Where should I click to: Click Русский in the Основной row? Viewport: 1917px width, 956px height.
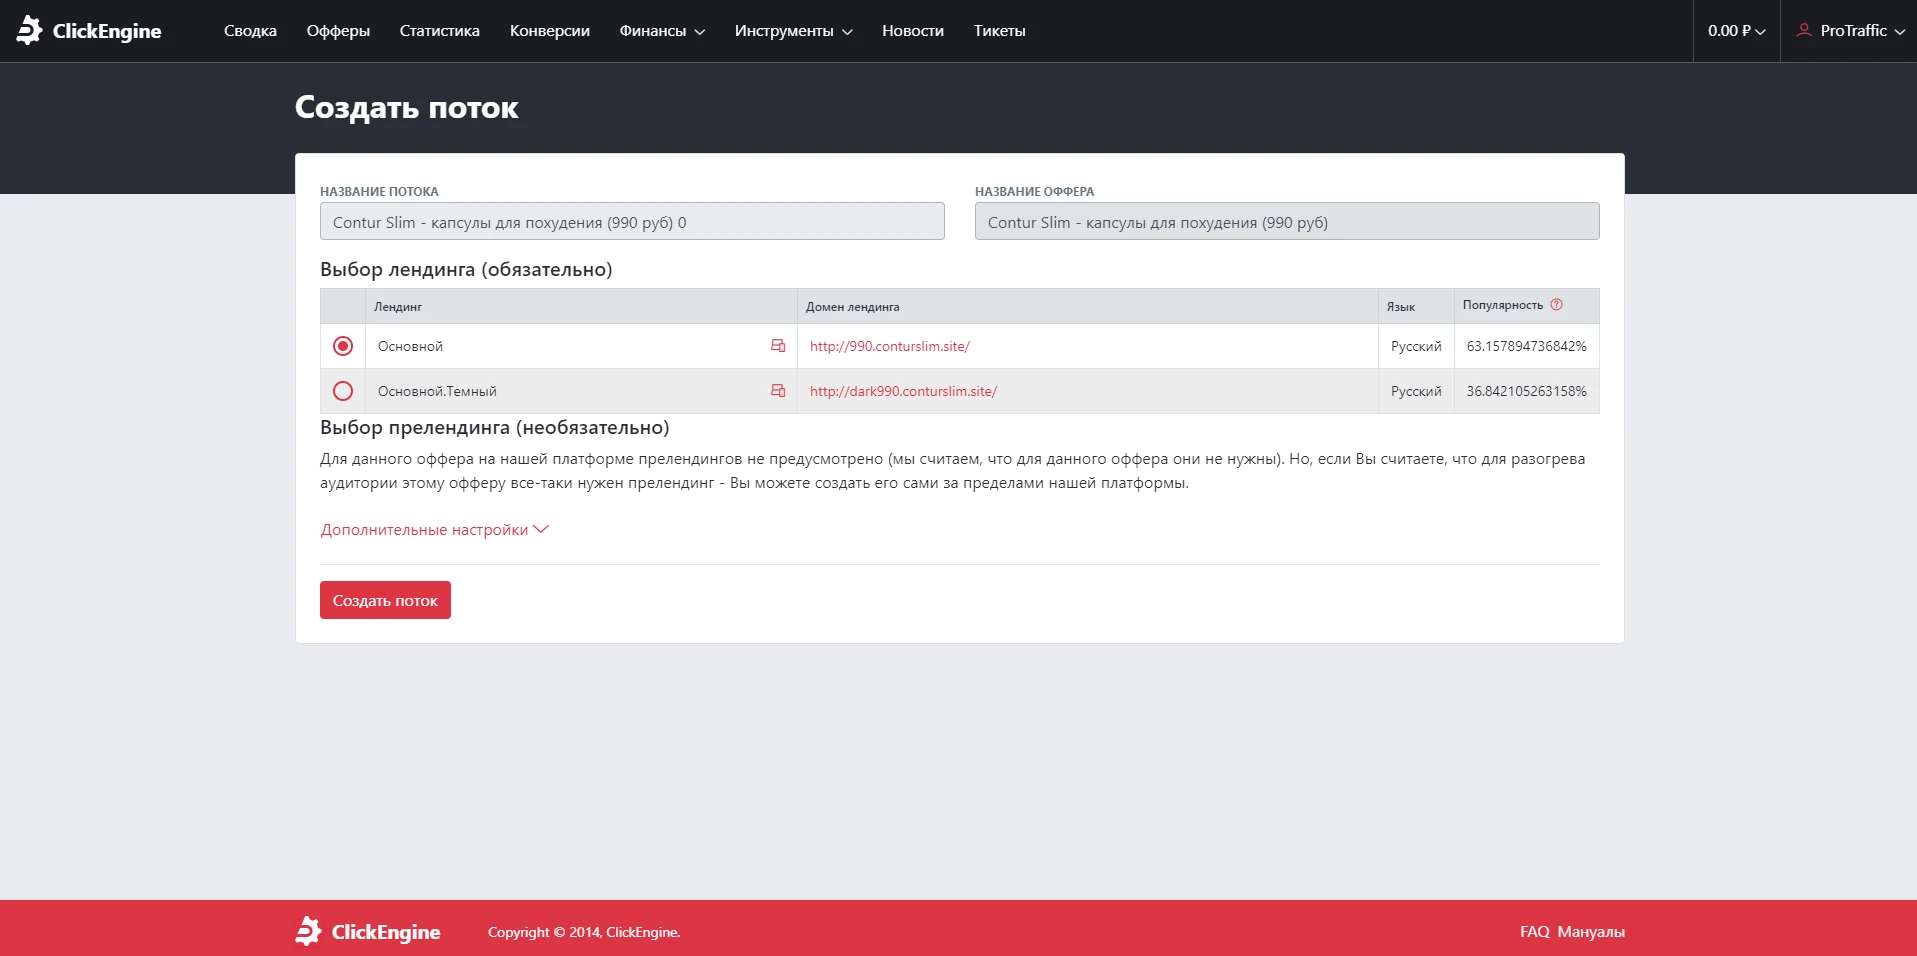1416,346
